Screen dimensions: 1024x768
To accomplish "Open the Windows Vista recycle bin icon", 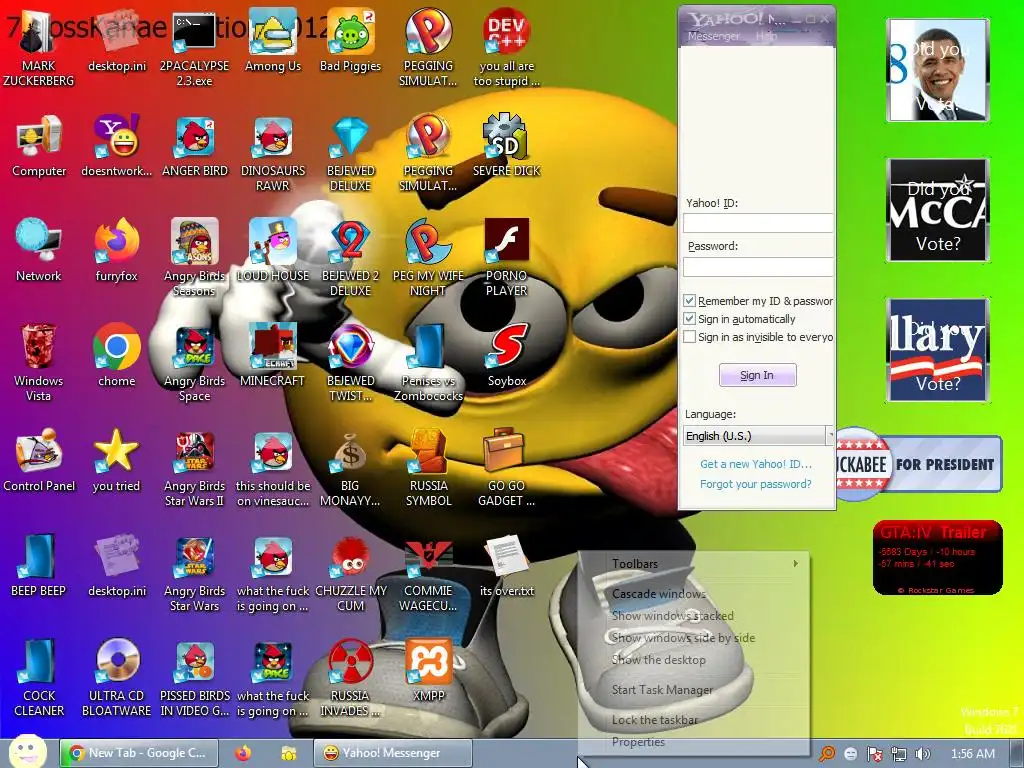I will [x=39, y=363].
